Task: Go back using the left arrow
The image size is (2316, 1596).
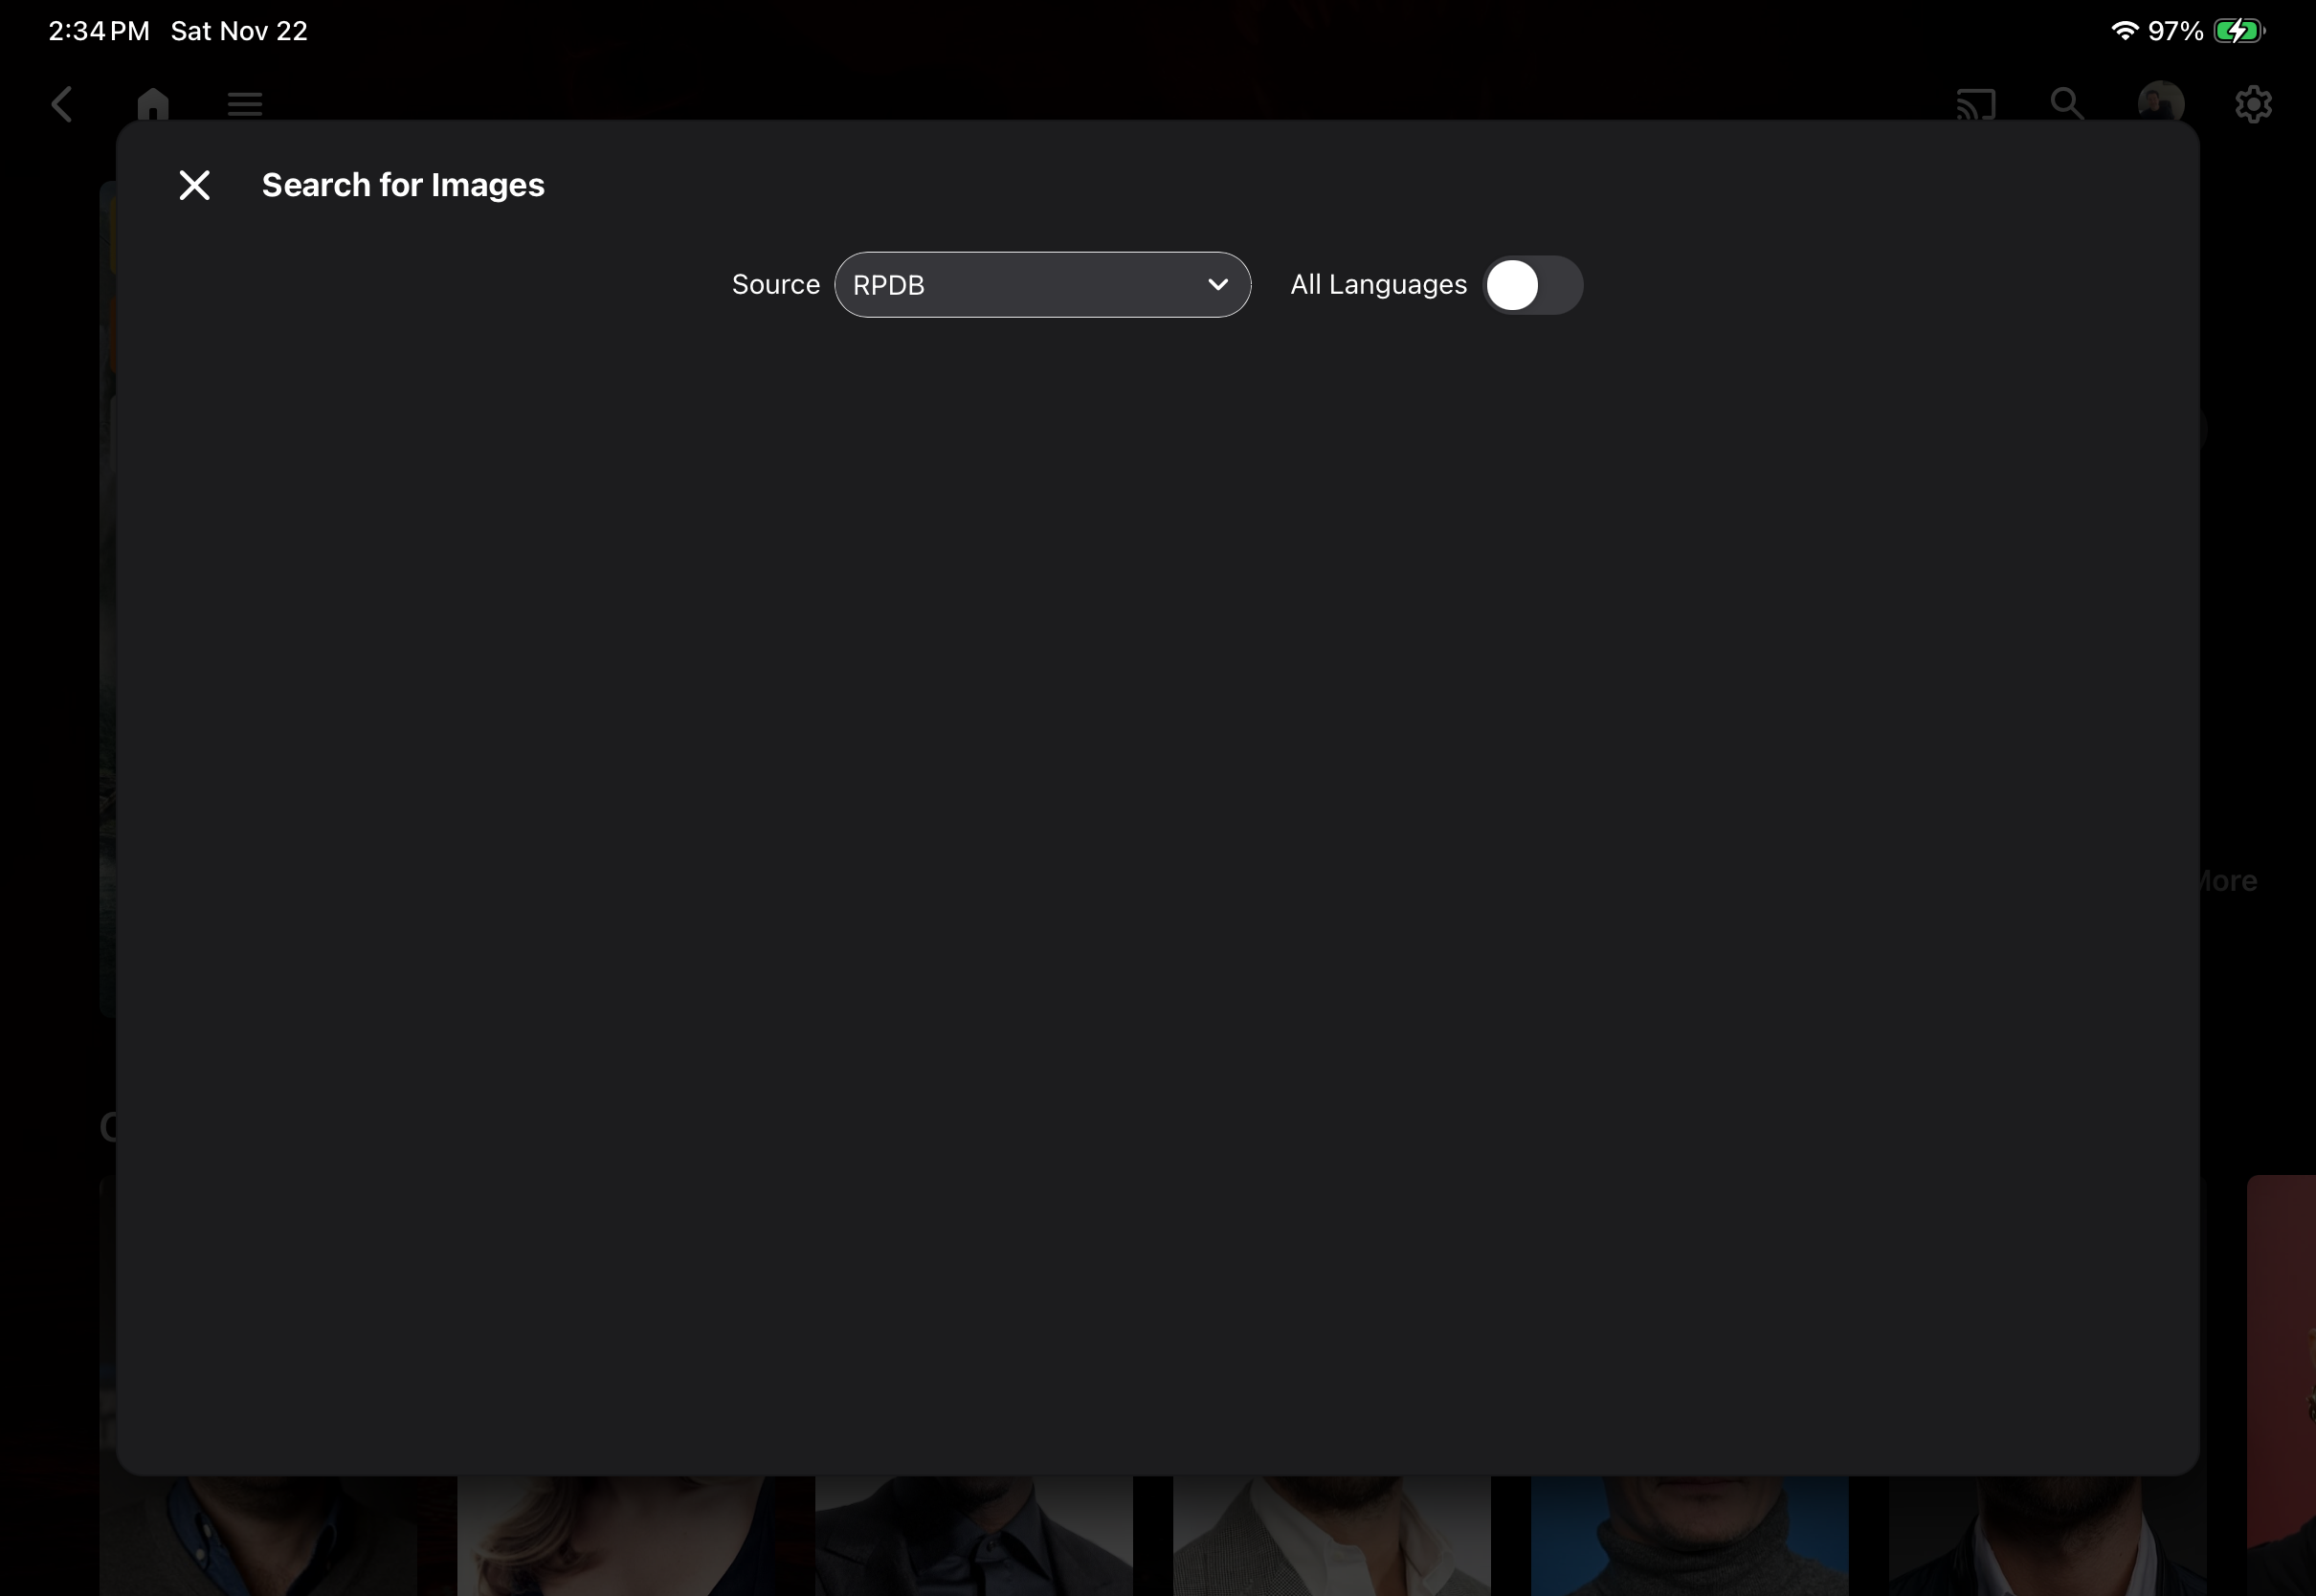Action: point(62,104)
